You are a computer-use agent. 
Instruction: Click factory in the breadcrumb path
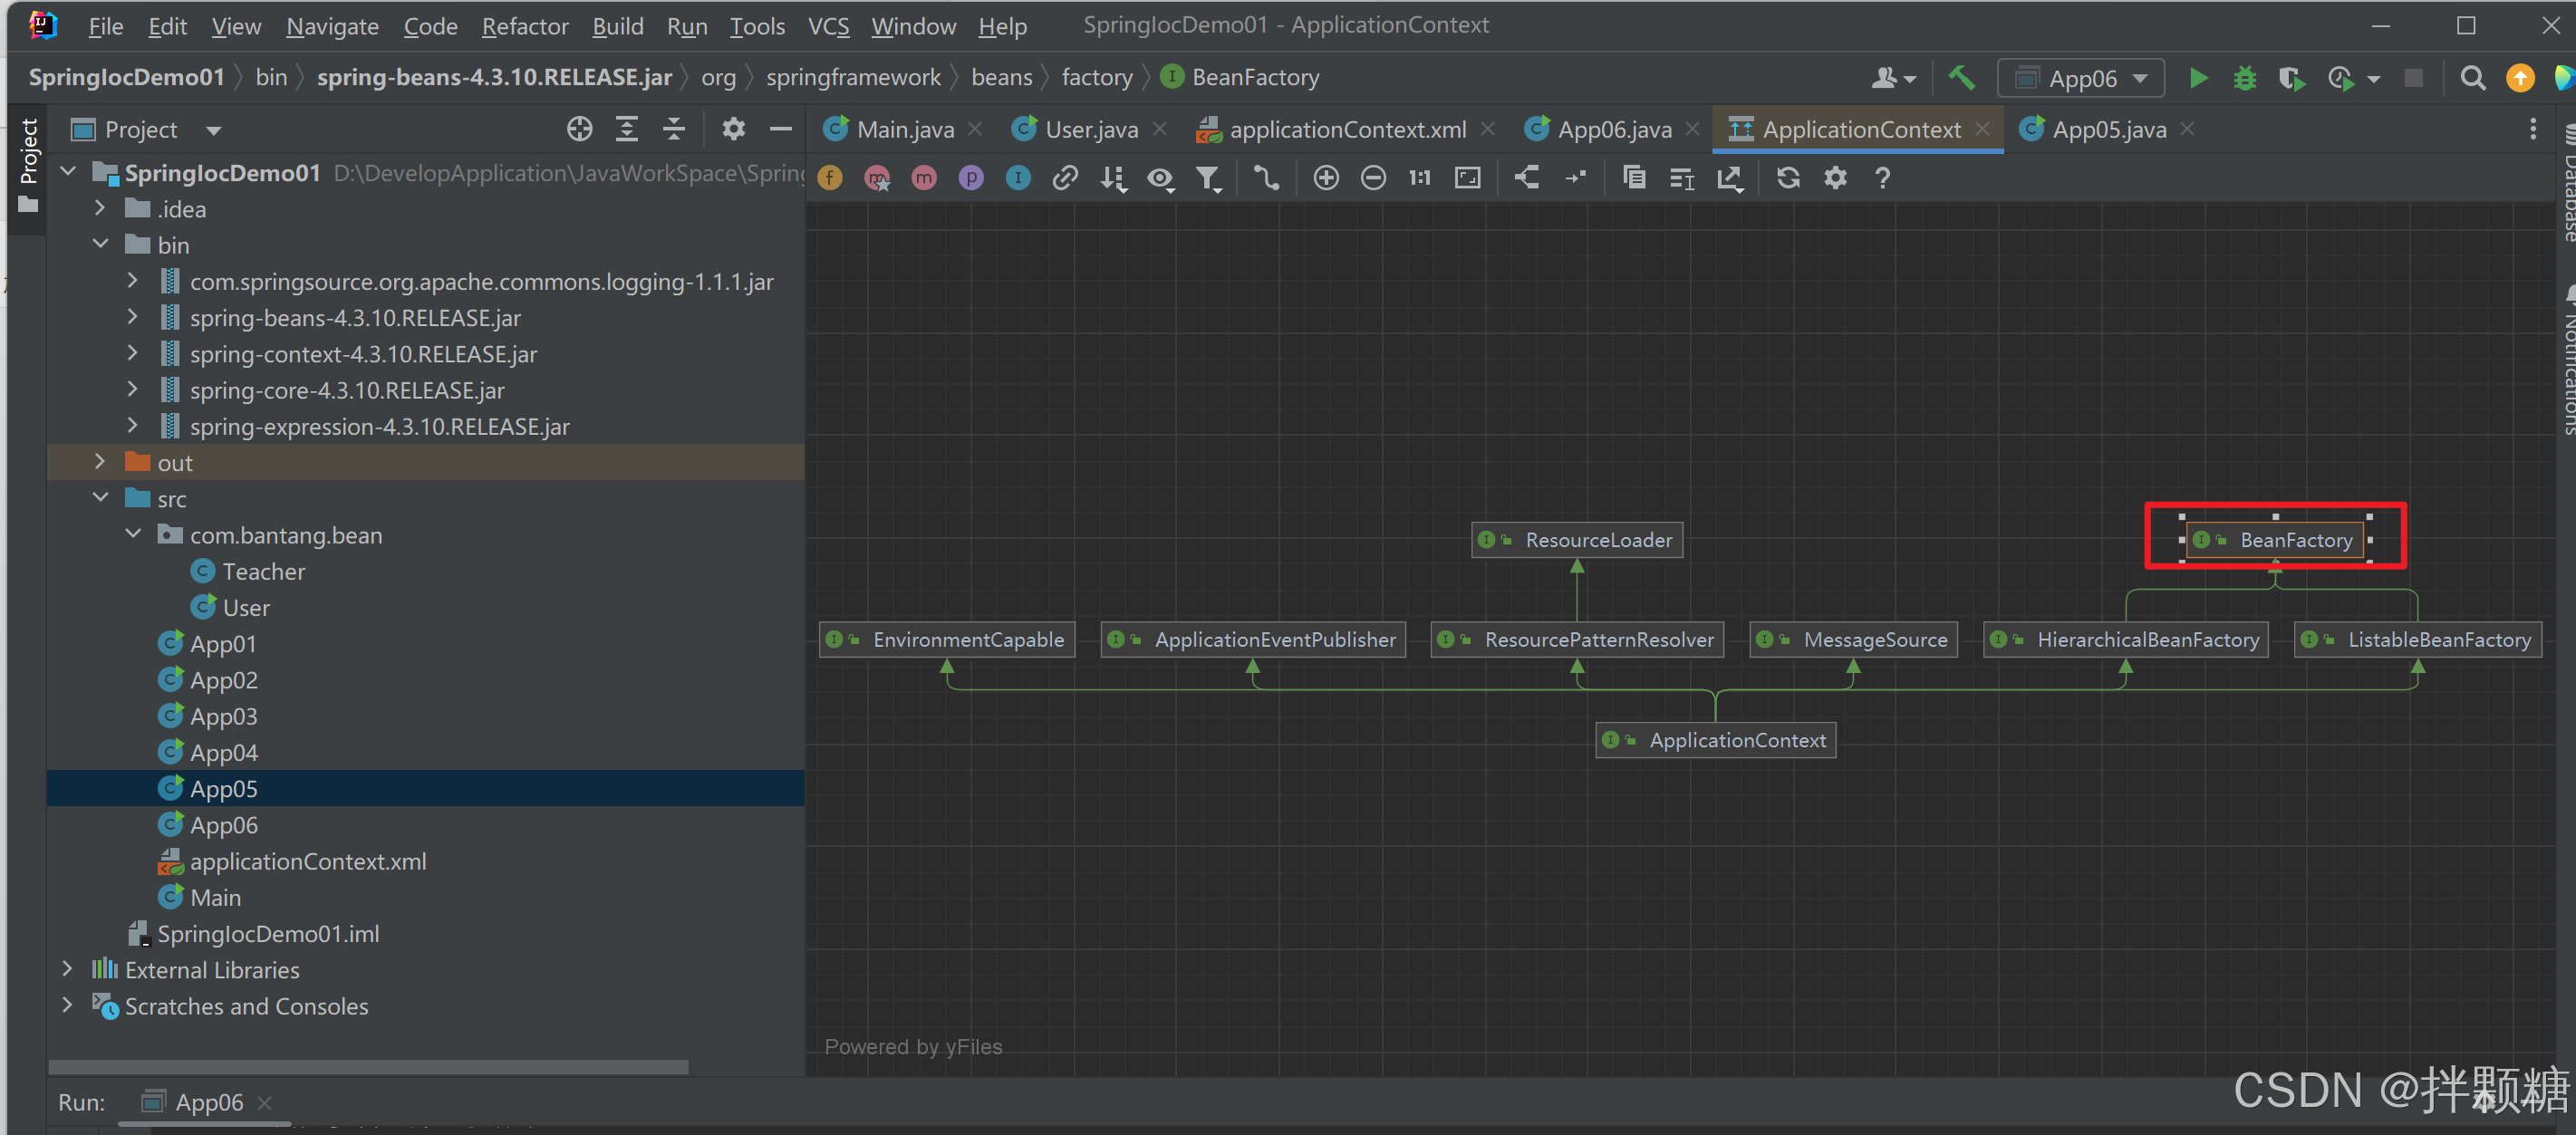coord(1096,78)
